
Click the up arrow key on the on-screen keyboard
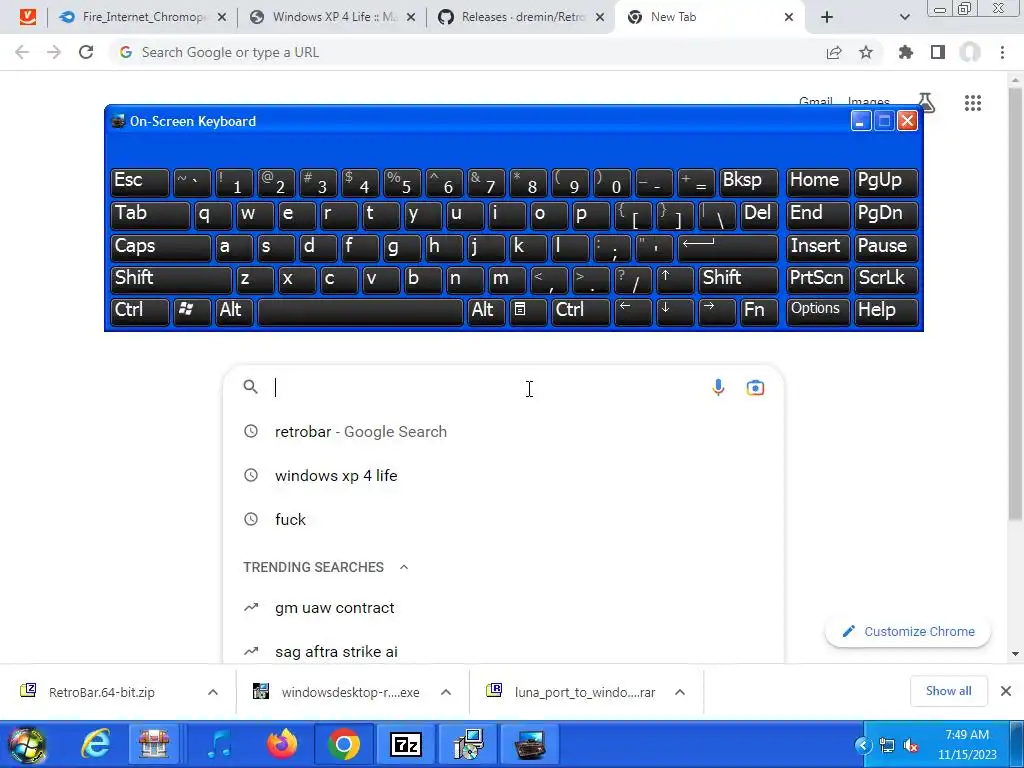click(675, 280)
